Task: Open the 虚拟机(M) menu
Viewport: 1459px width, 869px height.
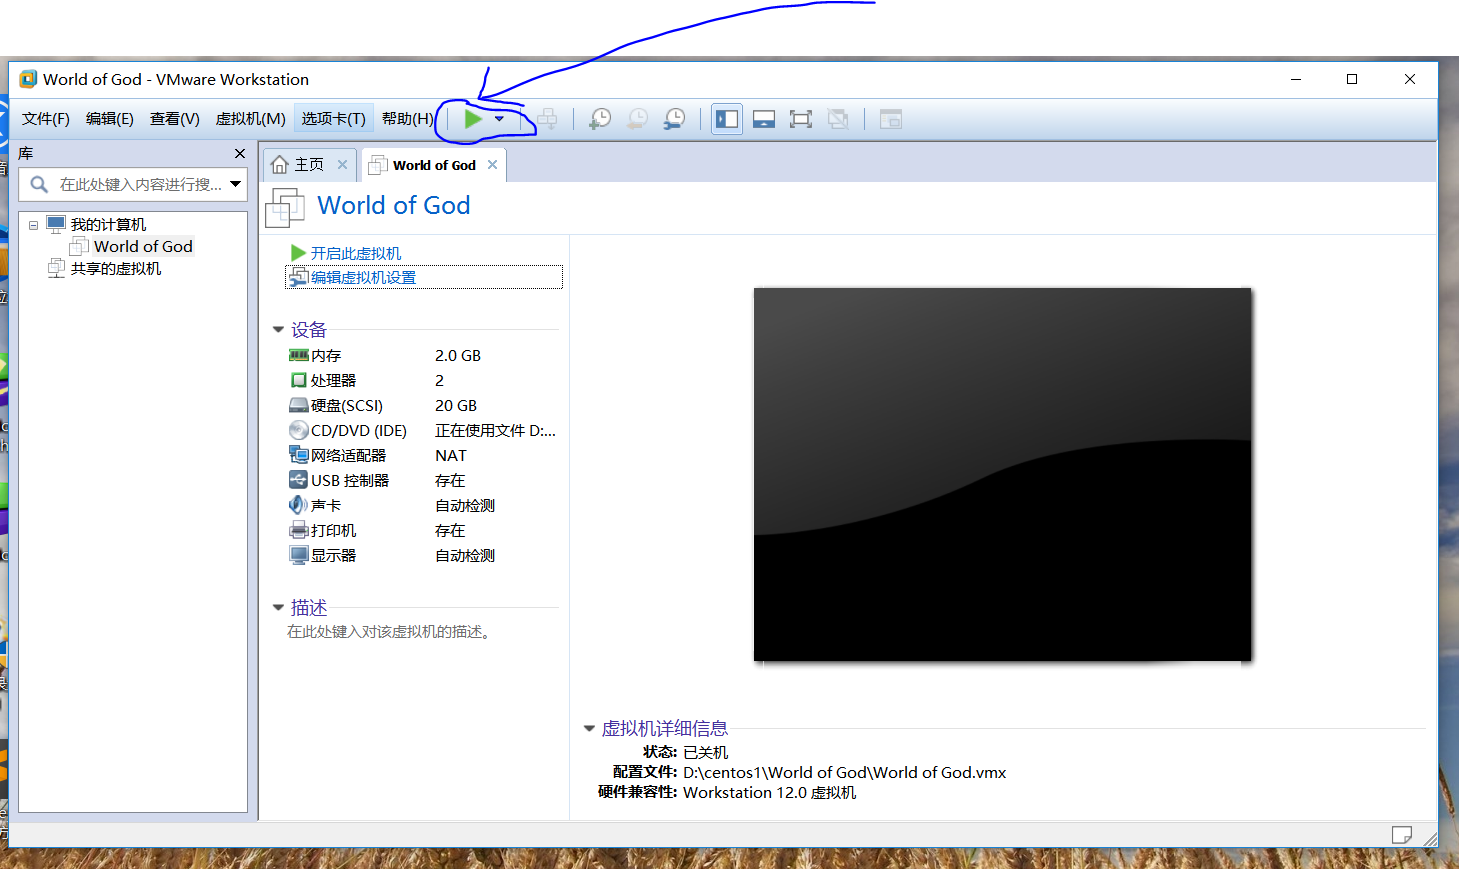Action: pyautogui.click(x=251, y=119)
